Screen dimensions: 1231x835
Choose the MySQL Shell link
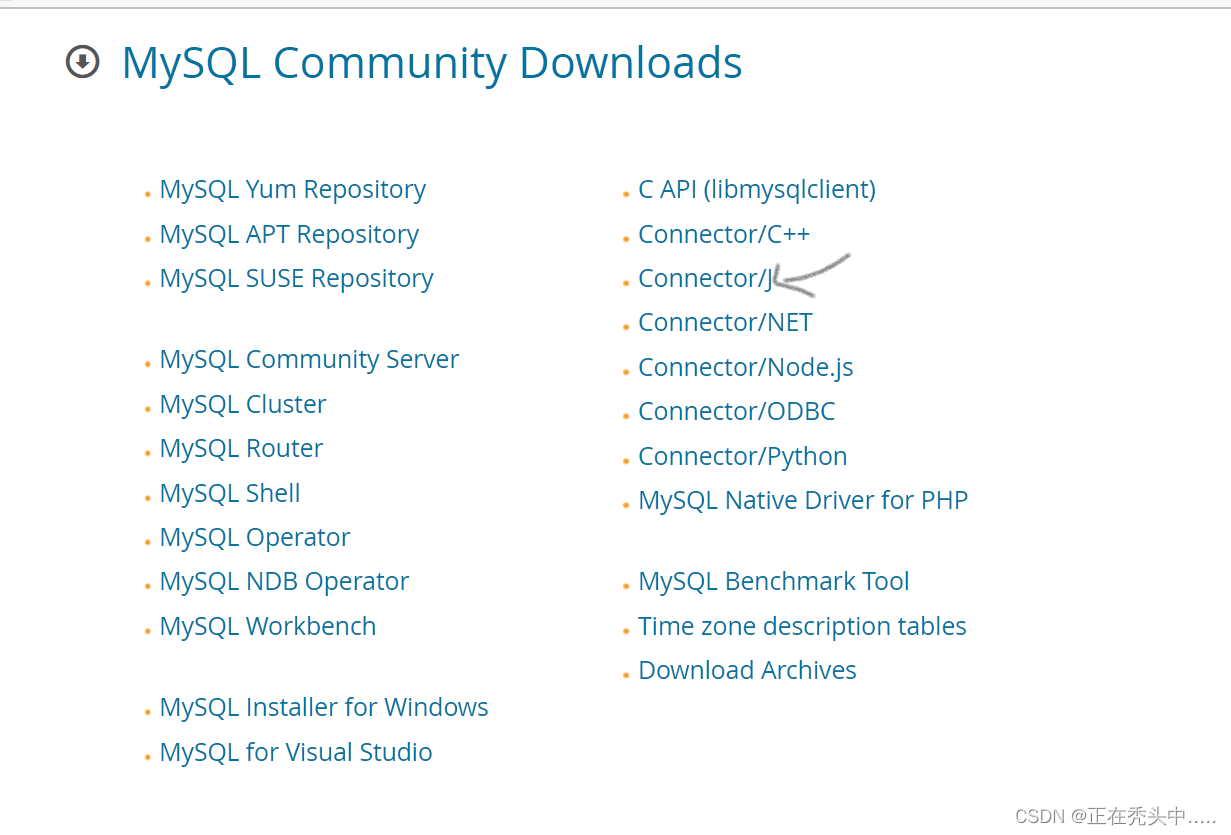coord(230,493)
